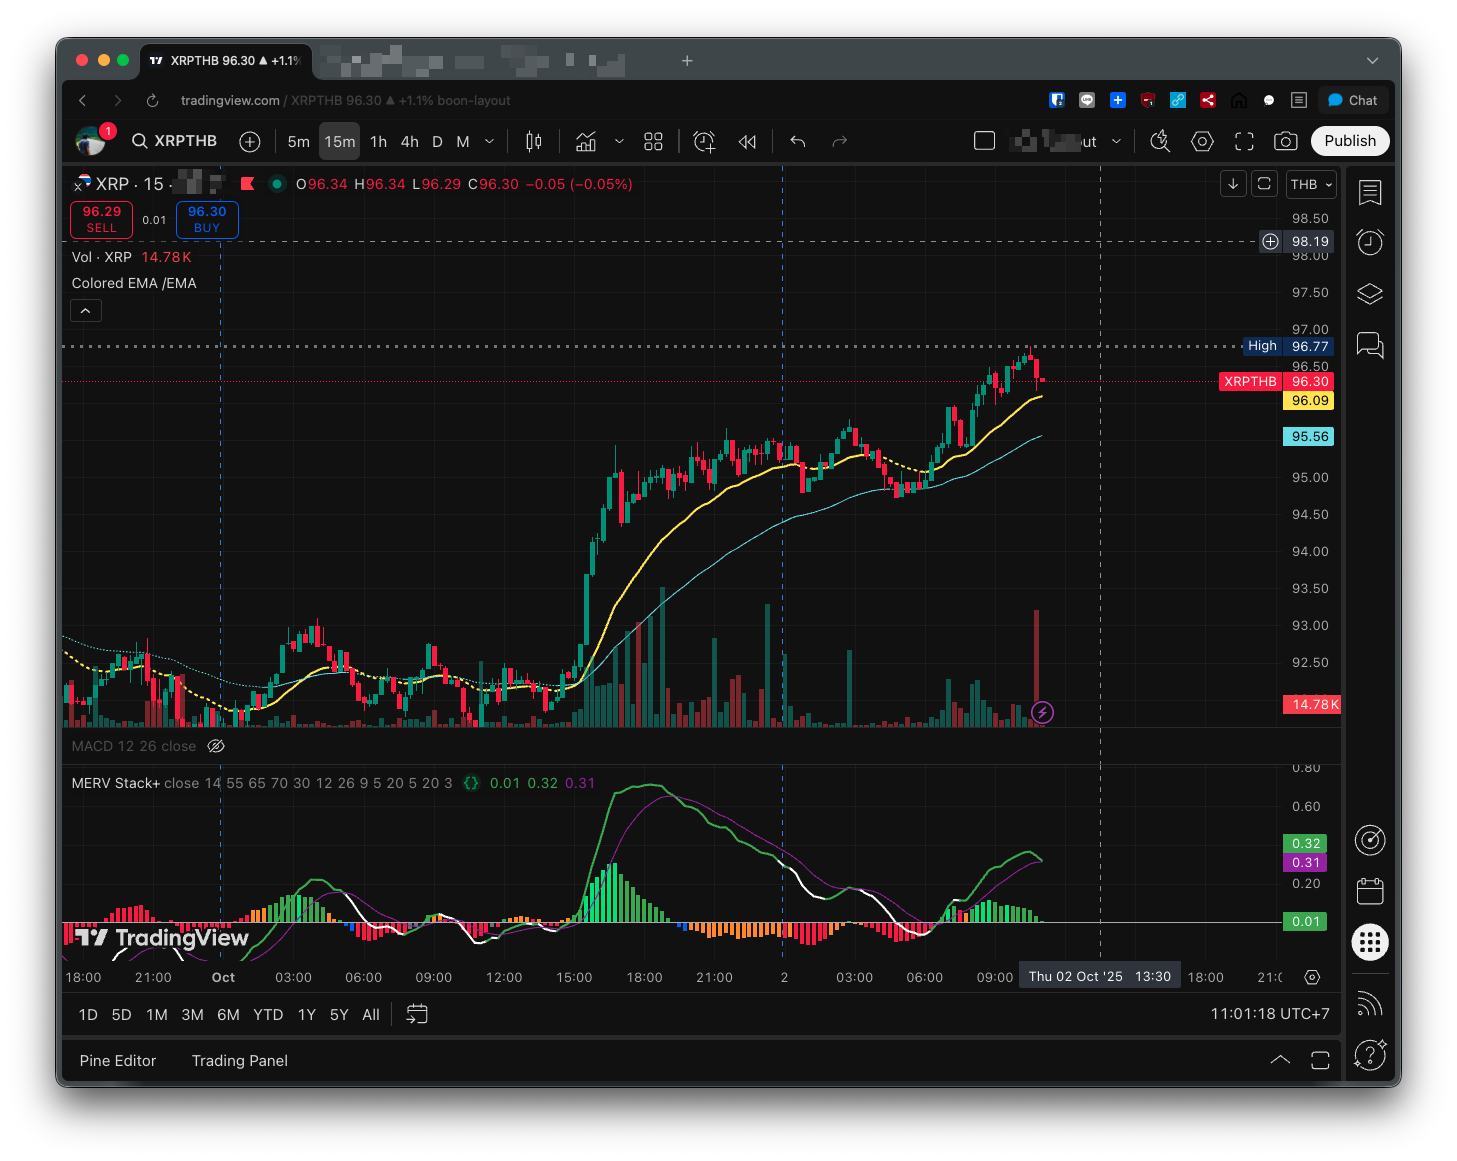The height and width of the screenshot is (1161, 1457).
Task: Expand the timeframe interval dropdown arrow
Action: point(489,142)
